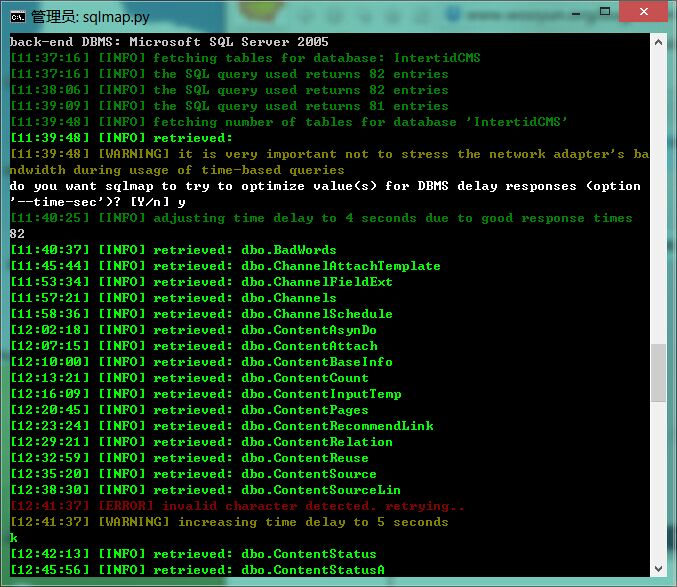Minimize the sqlmap.py console window
This screenshot has width=677, height=587.
[x=576, y=14]
